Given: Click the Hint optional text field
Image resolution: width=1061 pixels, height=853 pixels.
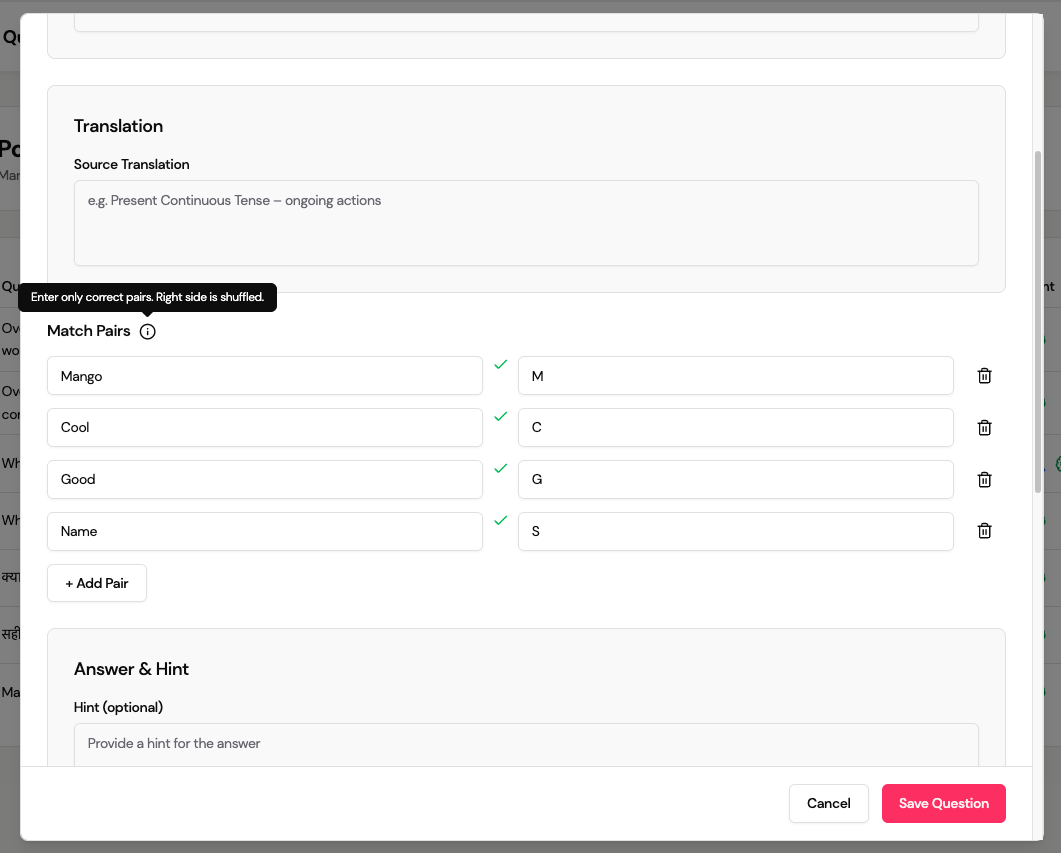Looking at the screenshot, I should 526,744.
